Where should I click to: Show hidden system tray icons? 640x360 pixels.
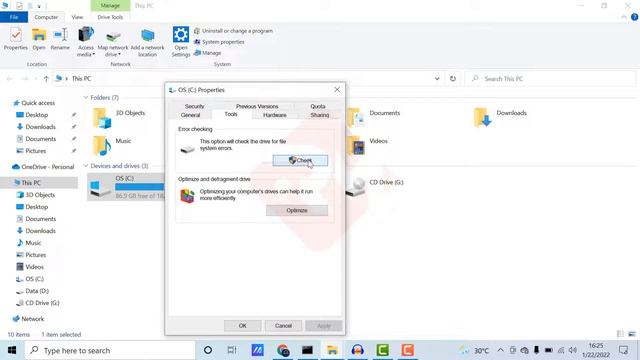coord(500,350)
